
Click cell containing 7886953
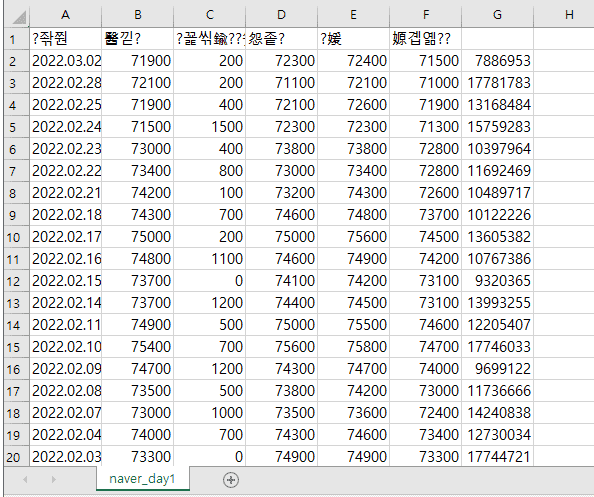pos(497,61)
